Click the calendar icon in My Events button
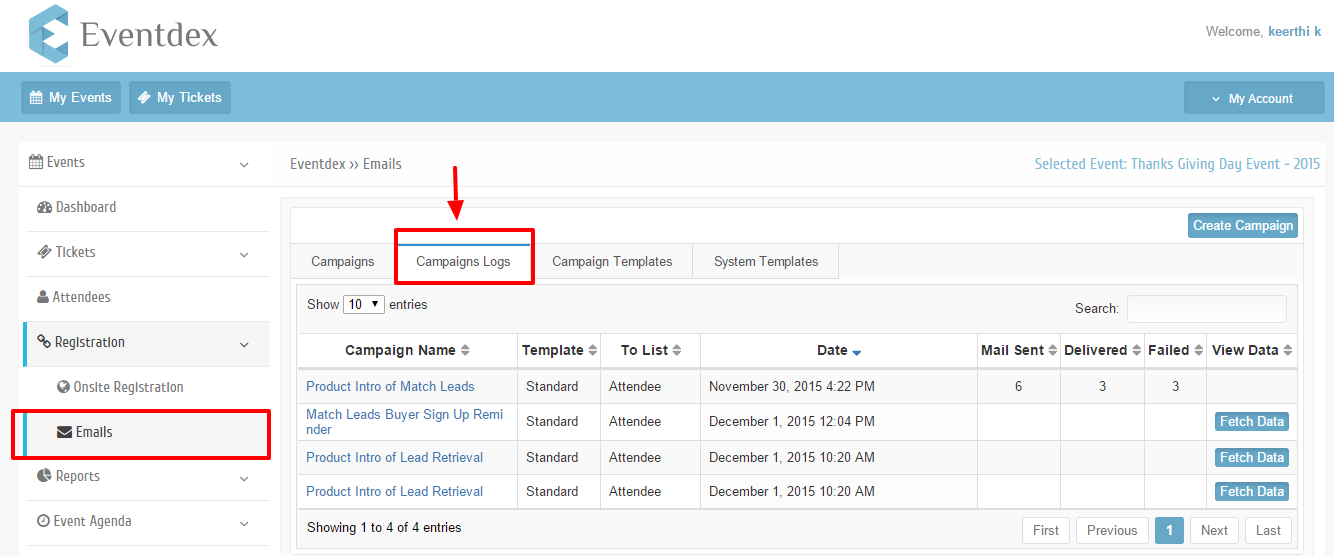 [x=36, y=98]
